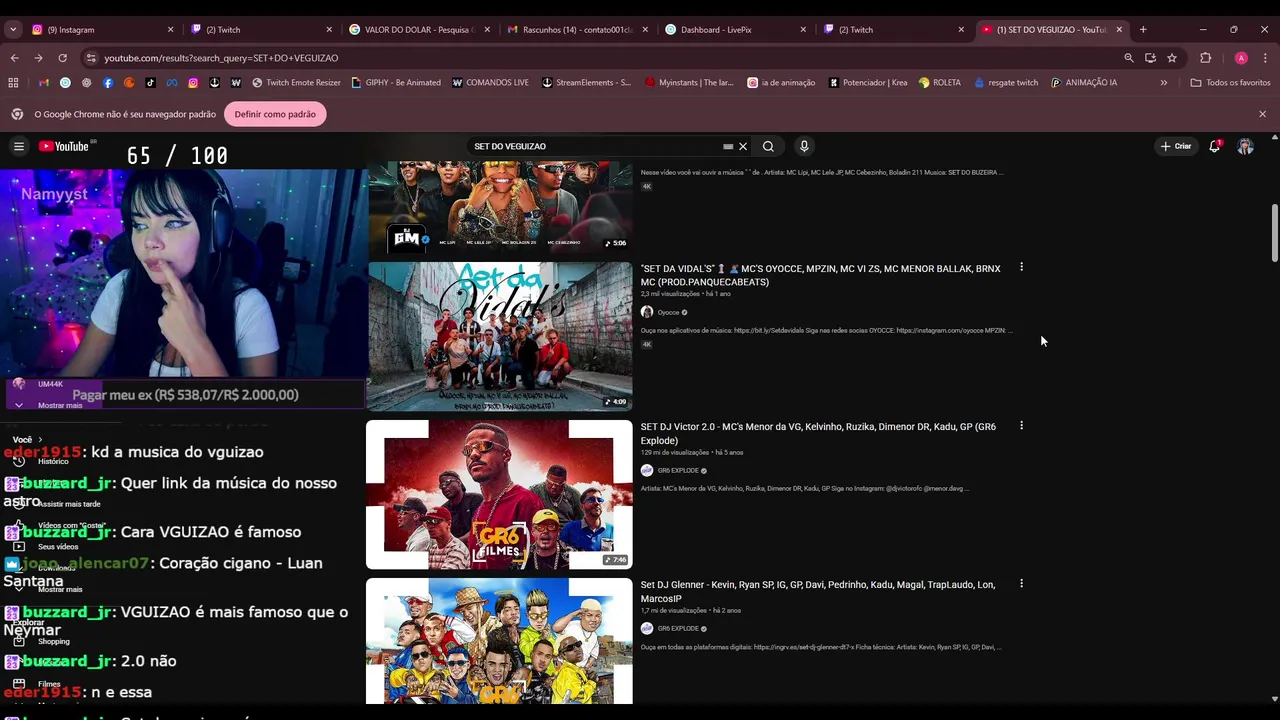
Task: Open the Facebook bookmark icon
Action: tap(108, 83)
